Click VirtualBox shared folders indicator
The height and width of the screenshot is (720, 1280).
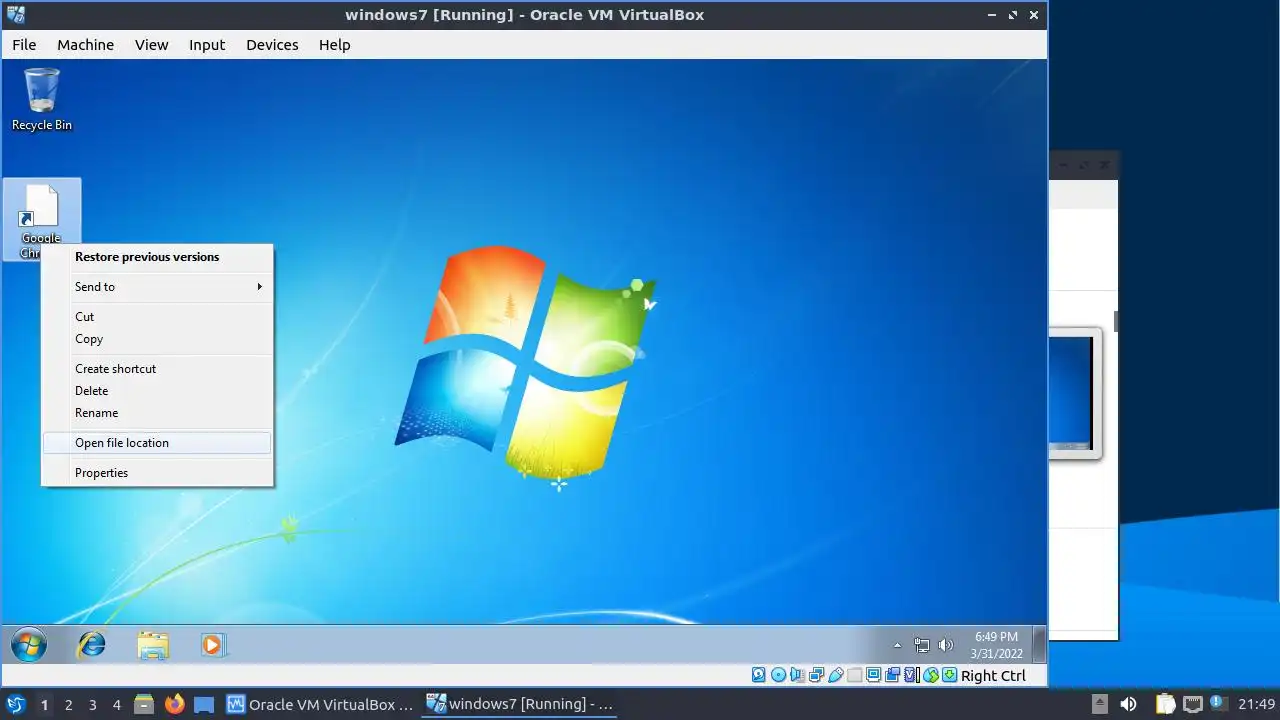[855, 675]
